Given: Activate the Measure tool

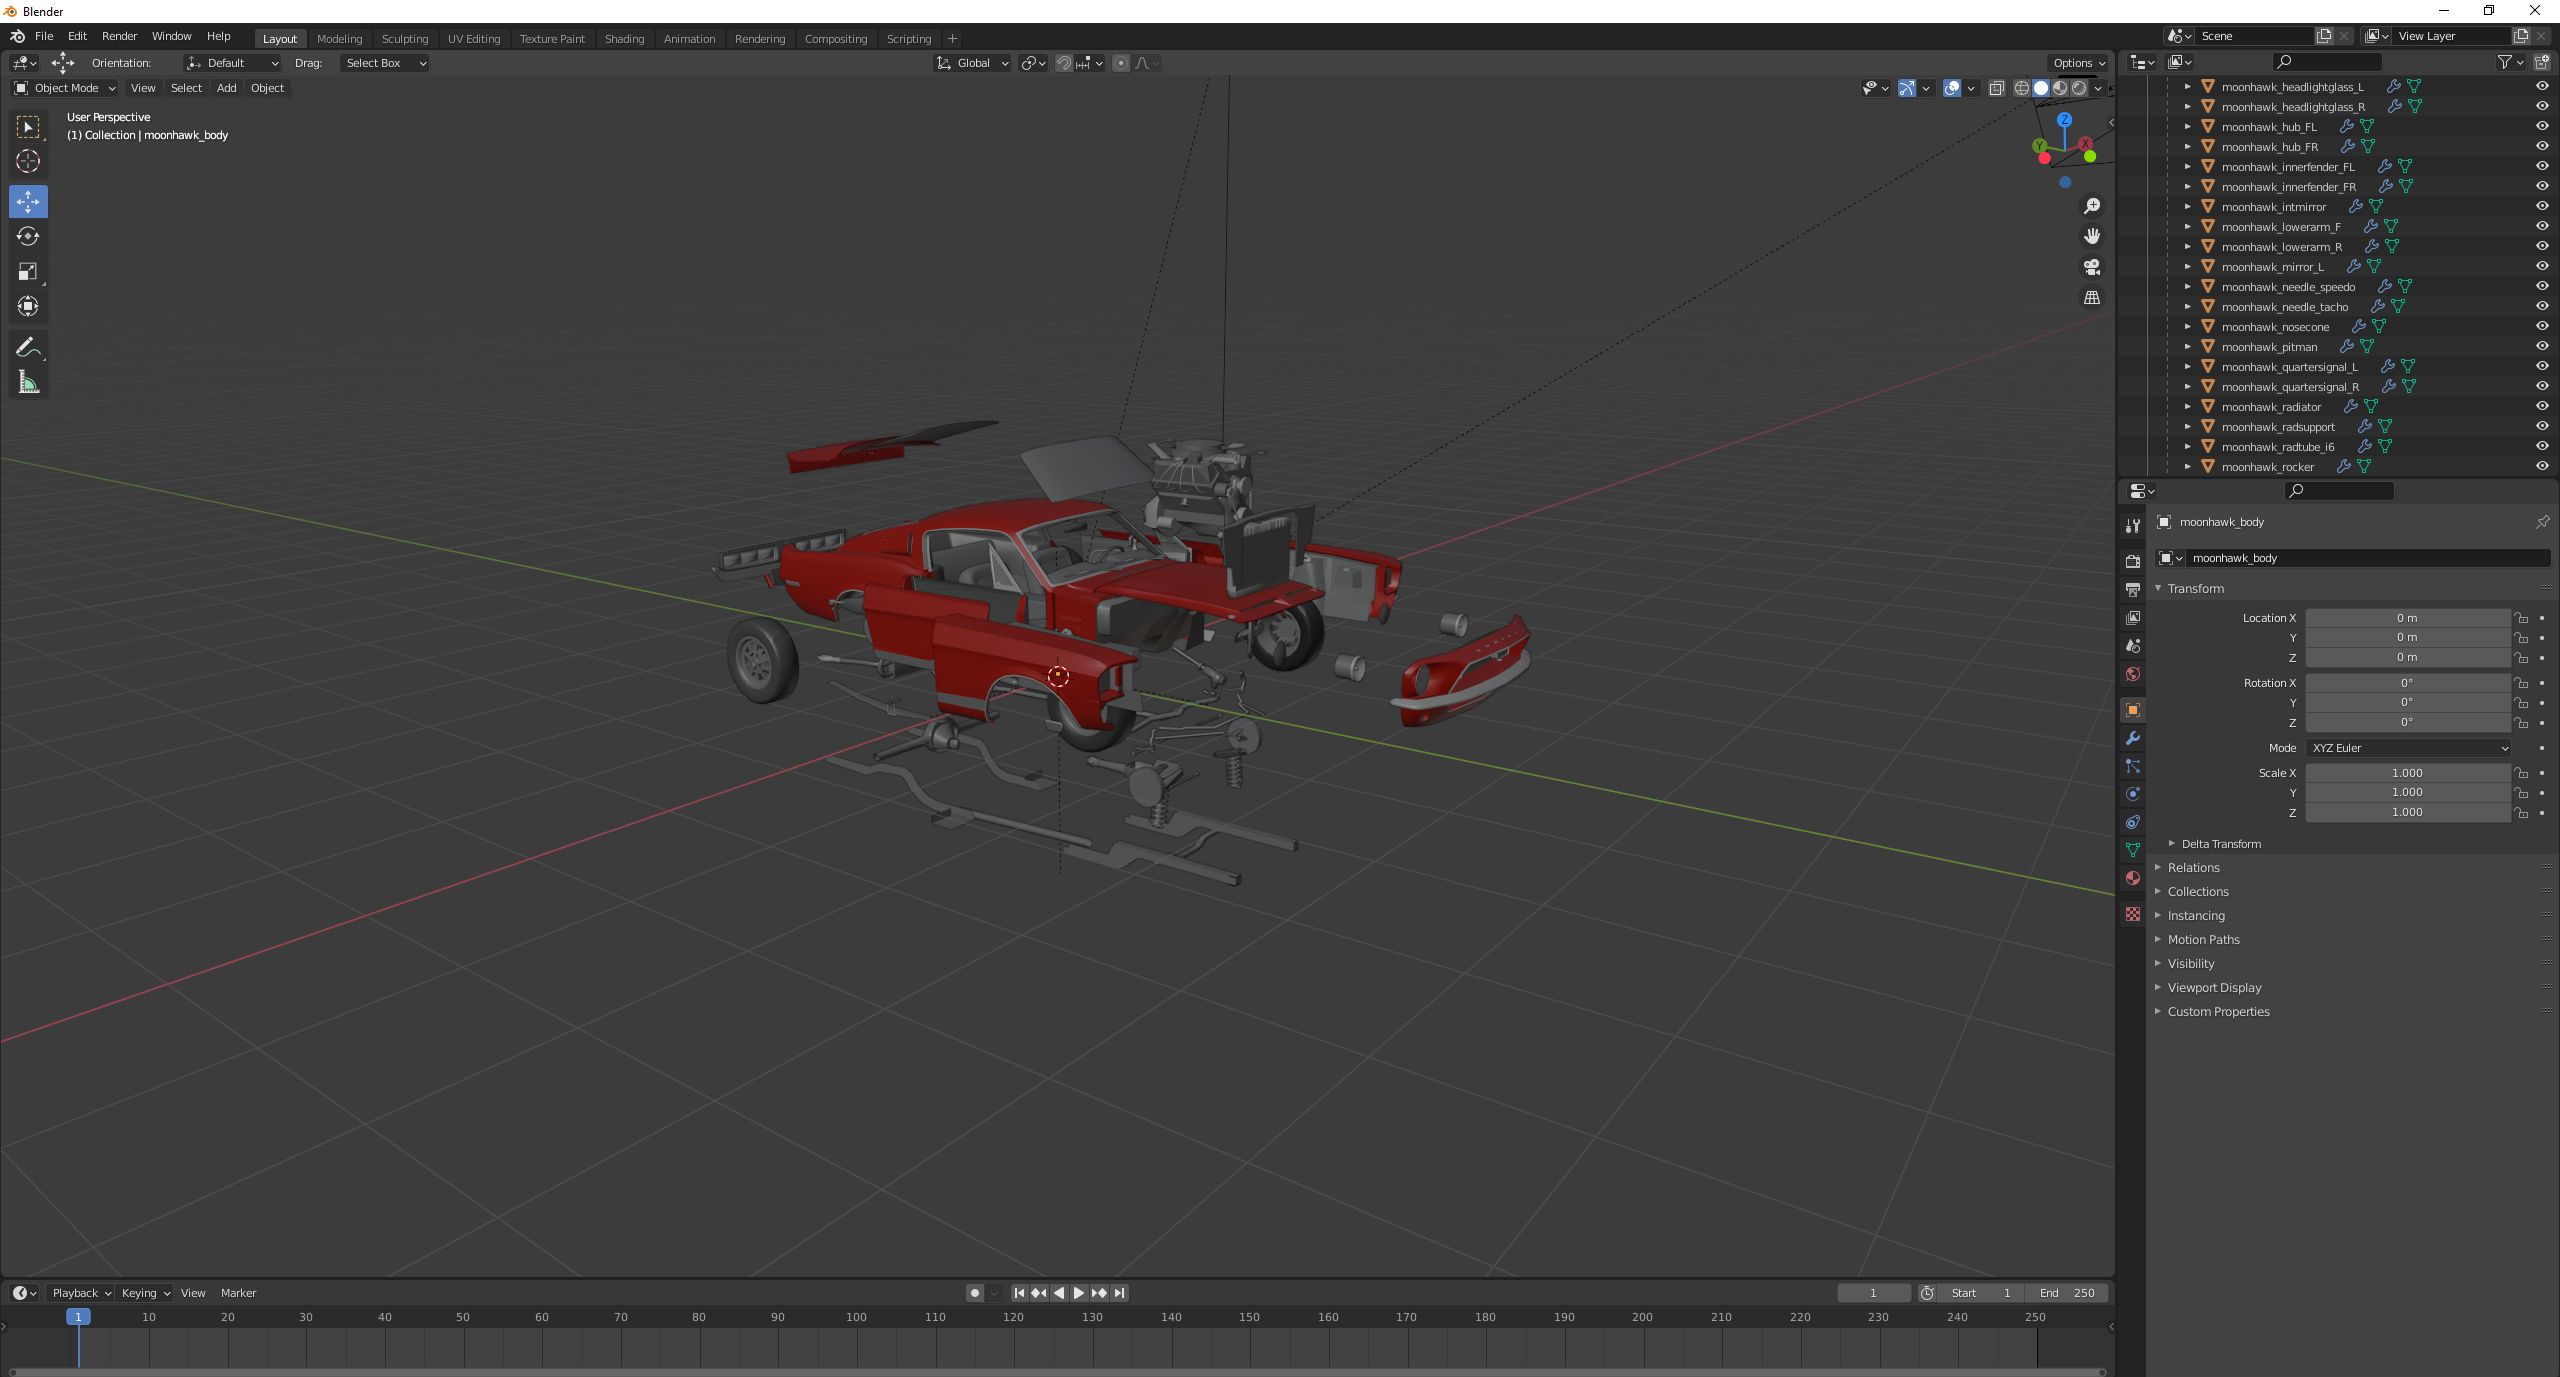Looking at the screenshot, I should 28,382.
